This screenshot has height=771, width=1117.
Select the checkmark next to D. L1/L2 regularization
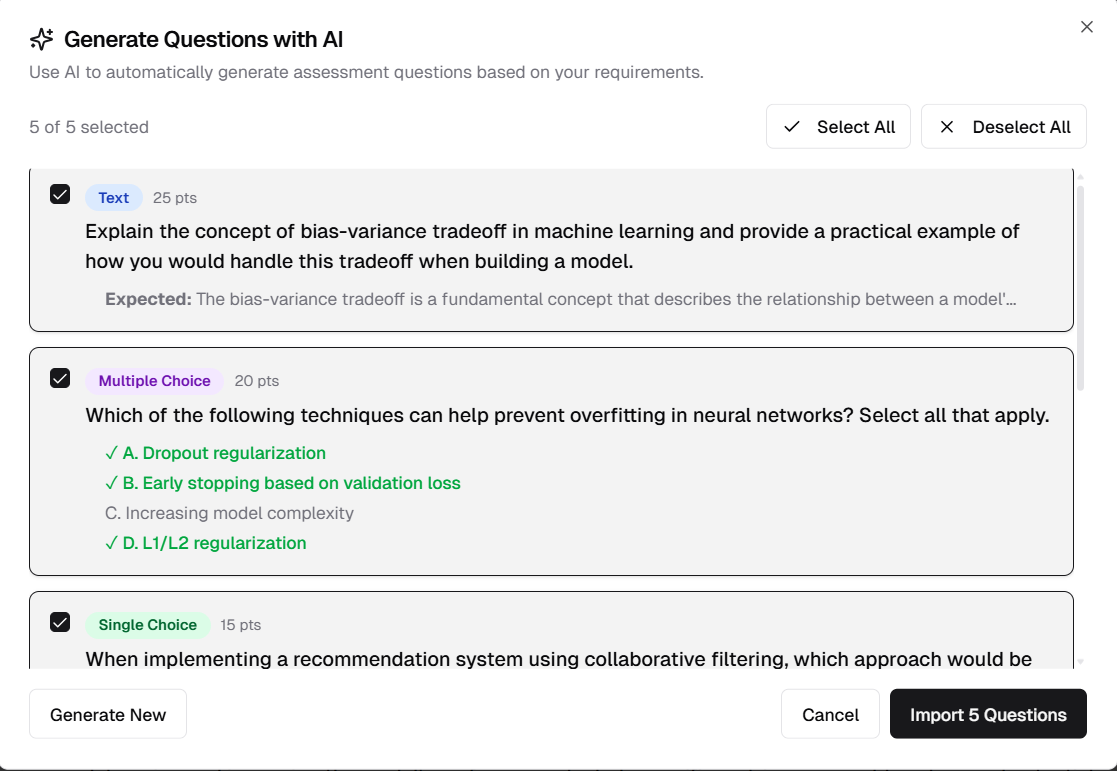[111, 543]
